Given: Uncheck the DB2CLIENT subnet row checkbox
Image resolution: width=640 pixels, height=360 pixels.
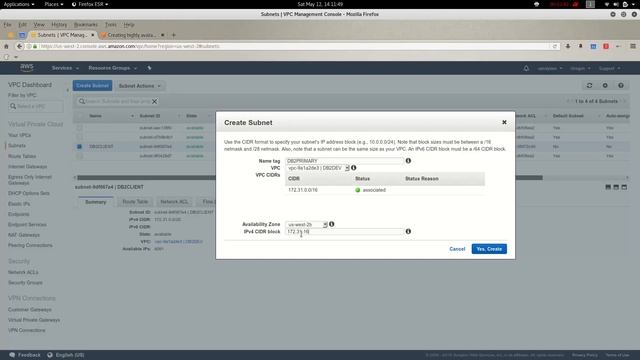Looking at the screenshot, I should coord(79,147).
